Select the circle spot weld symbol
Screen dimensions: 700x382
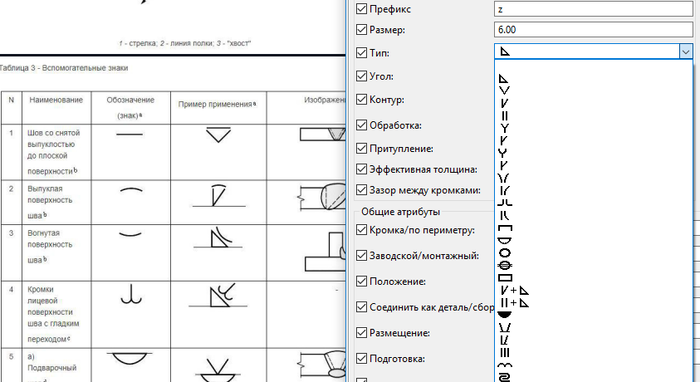click(x=505, y=253)
